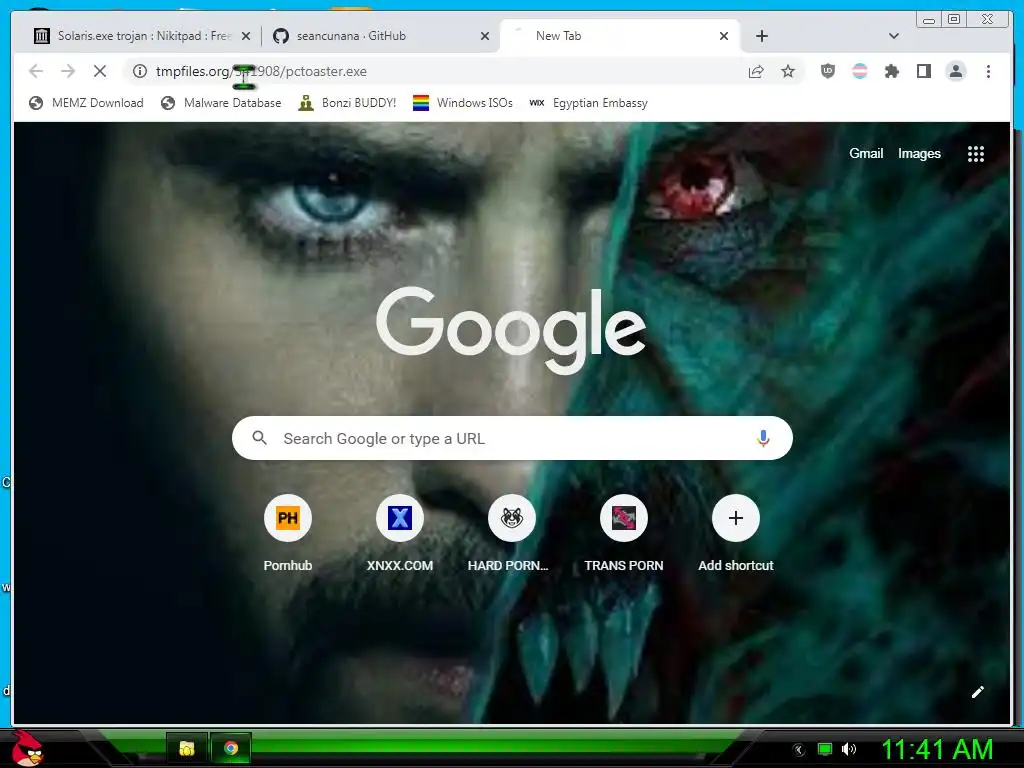Close the New Tab tab
1024x768 pixels.
724,36
